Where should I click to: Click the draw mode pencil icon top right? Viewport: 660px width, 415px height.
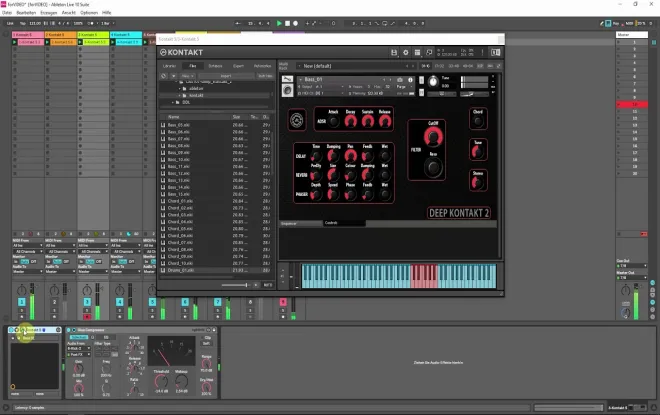[x=601, y=24]
